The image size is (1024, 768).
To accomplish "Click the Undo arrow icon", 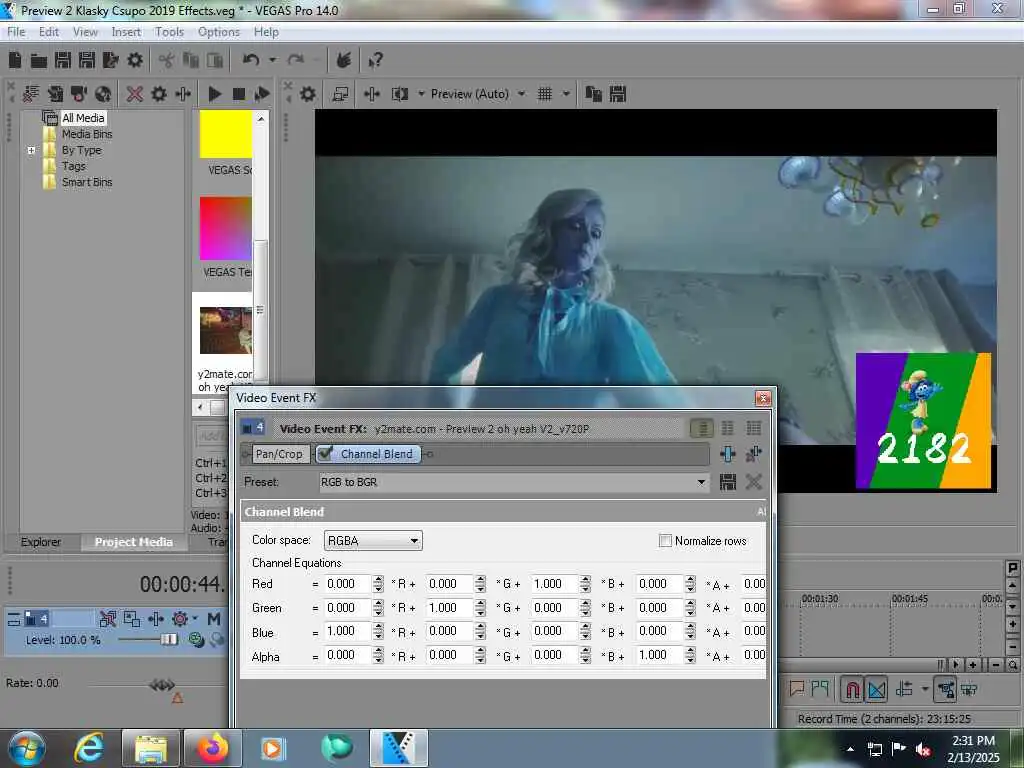I will point(251,60).
